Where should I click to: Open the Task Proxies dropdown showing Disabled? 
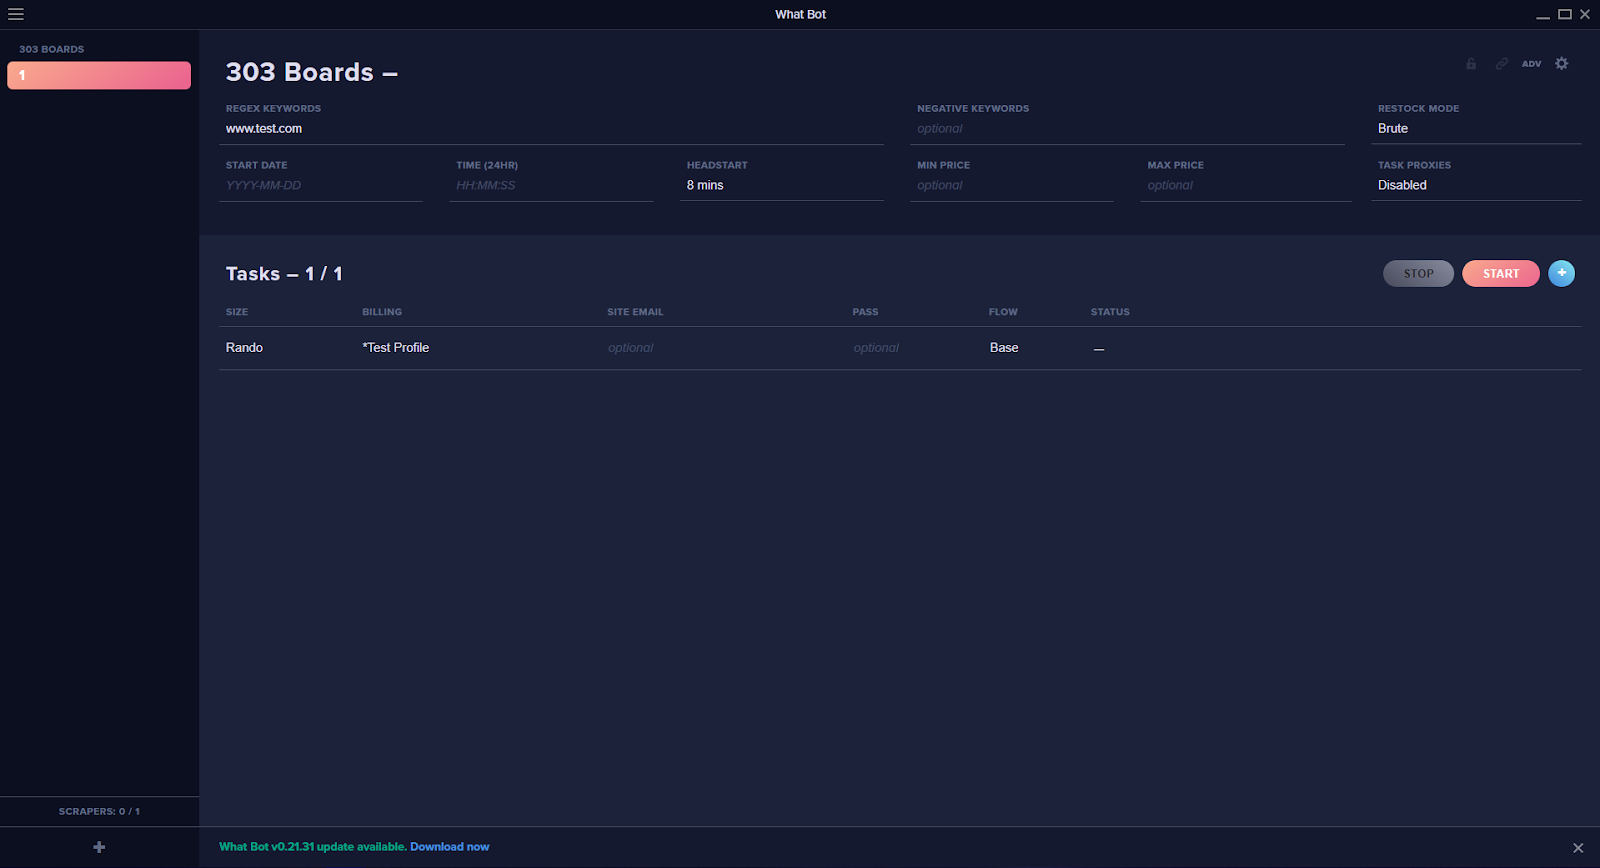tap(1476, 185)
